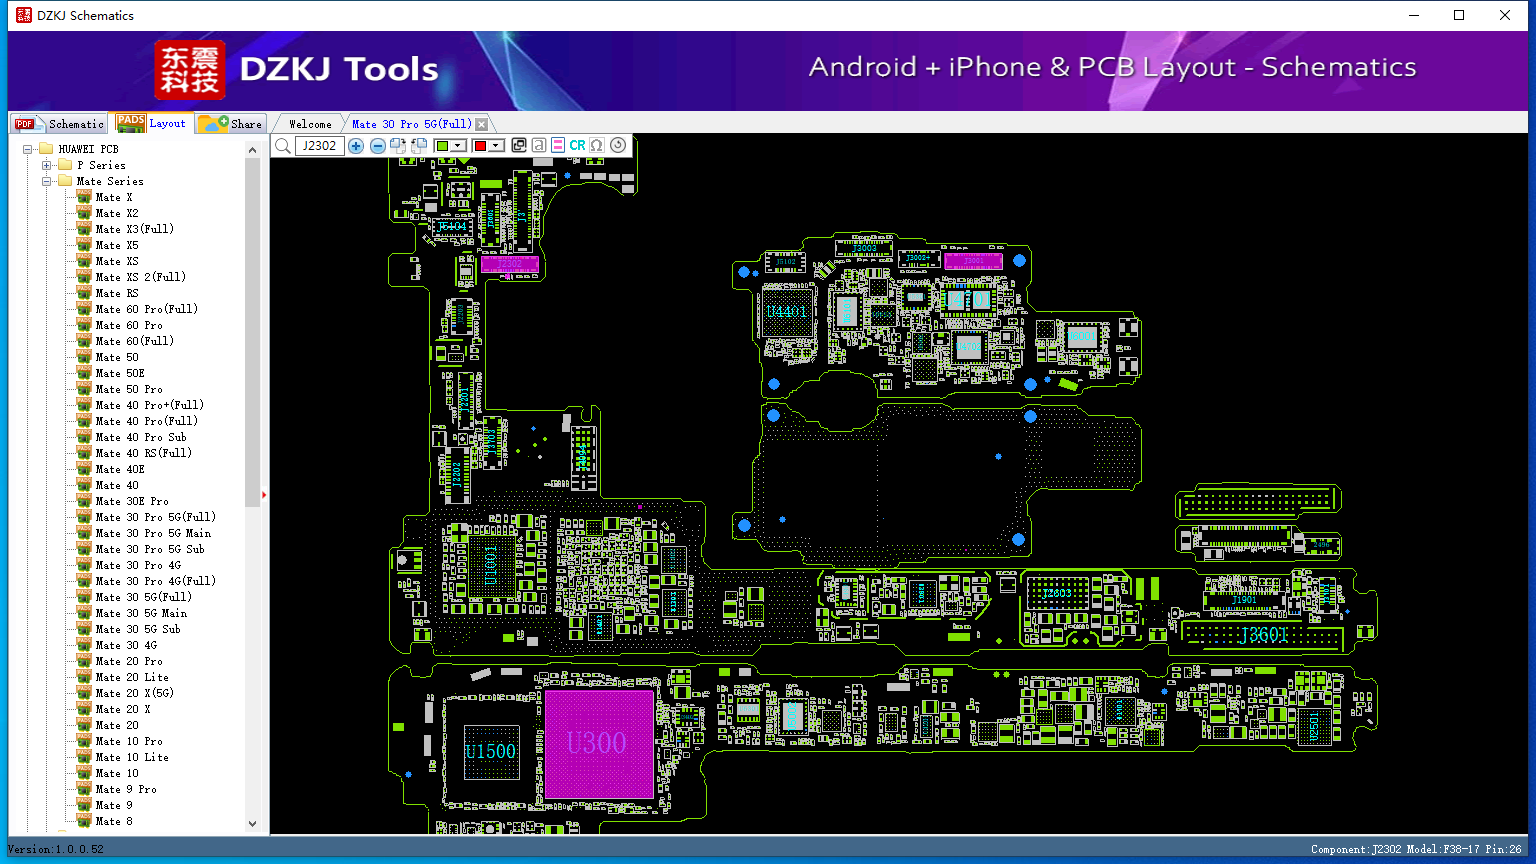Viewport: 1536px width, 864px height.
Task: Choose Mate RS from the list
Action: [117, 293]
